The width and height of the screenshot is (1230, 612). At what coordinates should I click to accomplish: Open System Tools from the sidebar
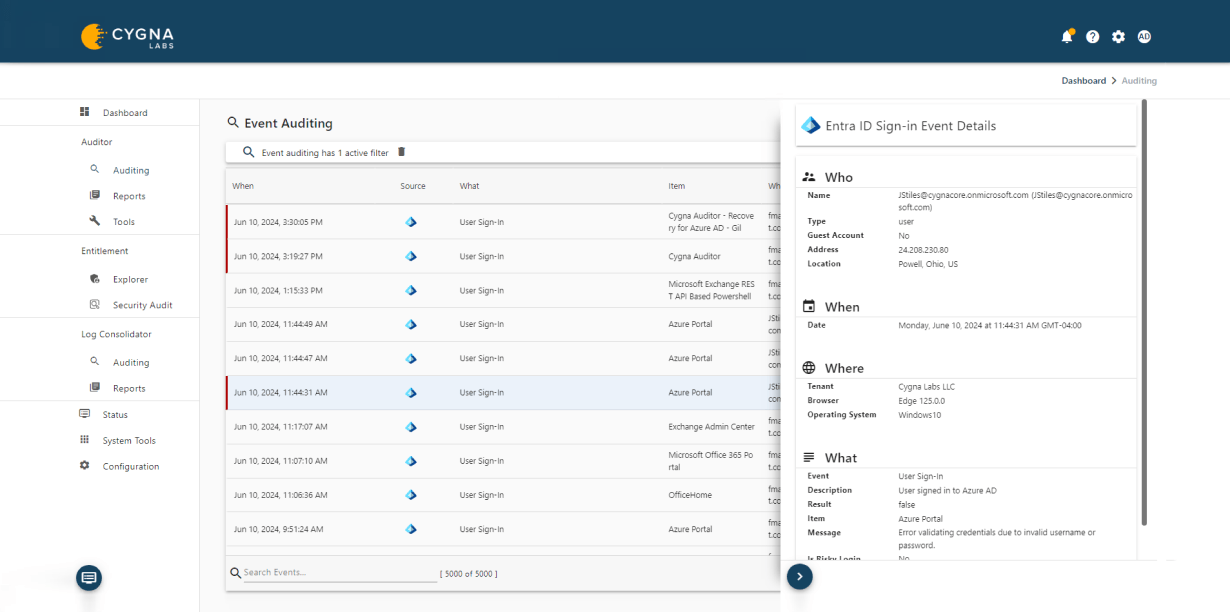pos(130,440)
